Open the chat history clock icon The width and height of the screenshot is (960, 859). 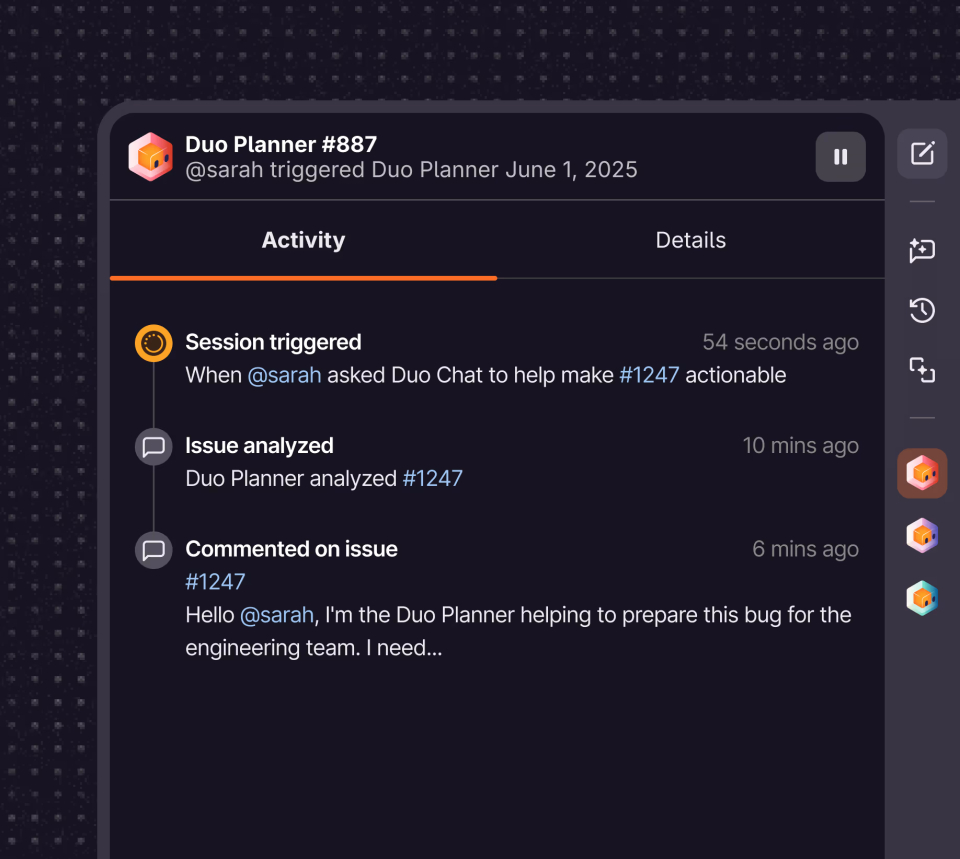coord(922,310)
